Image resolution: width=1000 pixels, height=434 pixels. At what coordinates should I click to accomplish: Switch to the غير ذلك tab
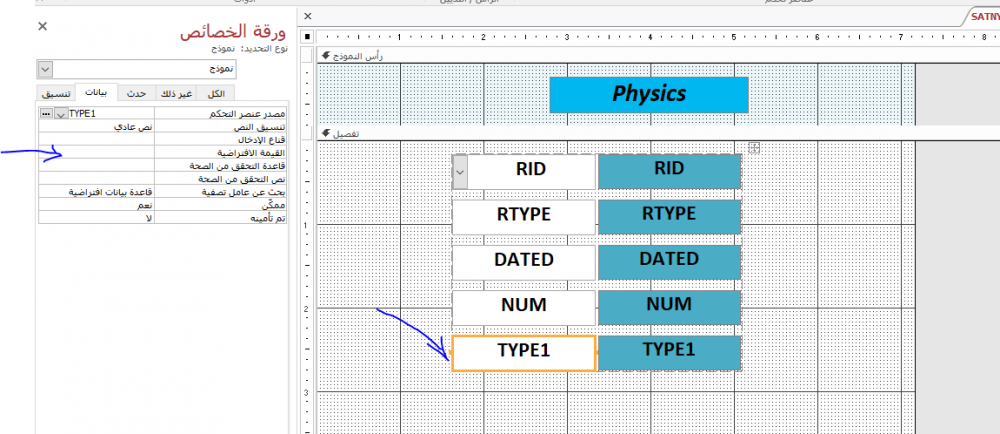pyautogui.click(x=176, y=94)
